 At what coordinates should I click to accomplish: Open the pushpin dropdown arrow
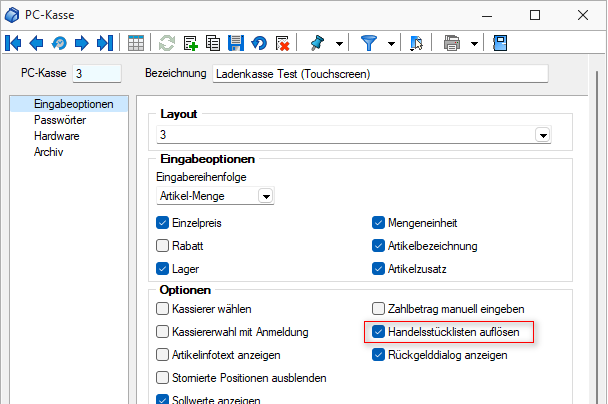(x=339, y=43)
